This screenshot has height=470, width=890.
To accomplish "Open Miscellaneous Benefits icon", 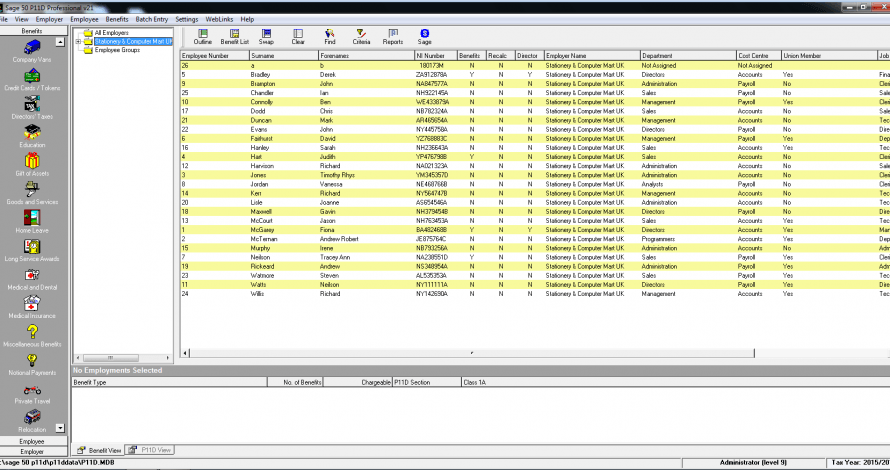I will pos(32,335).
